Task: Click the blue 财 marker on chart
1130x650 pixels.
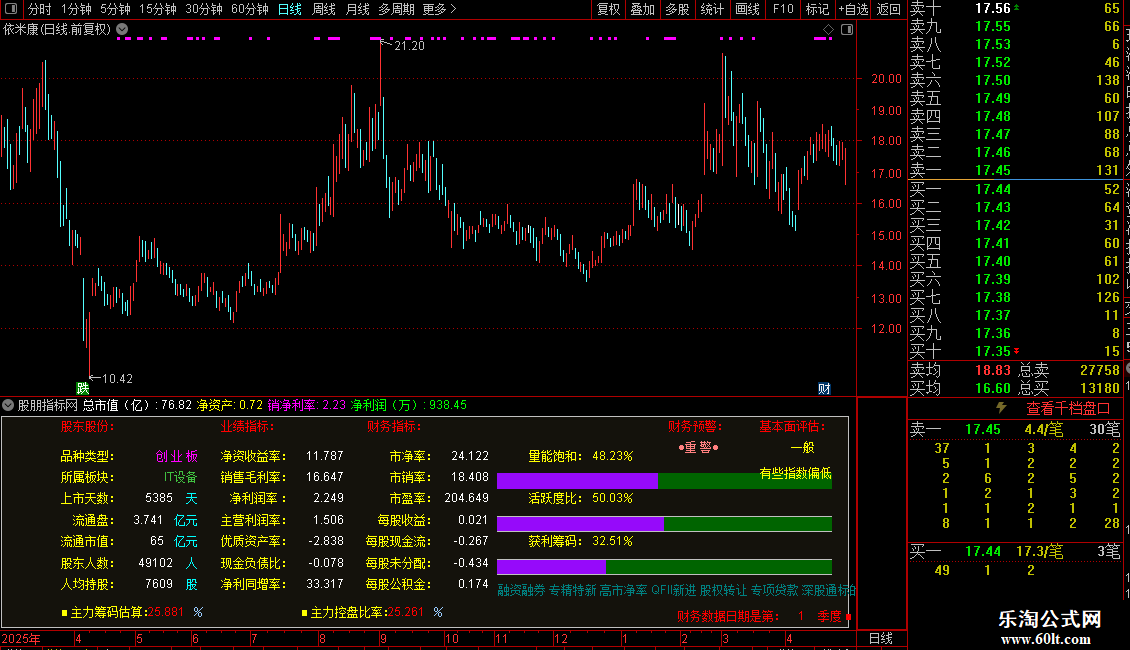Action: 824,388
